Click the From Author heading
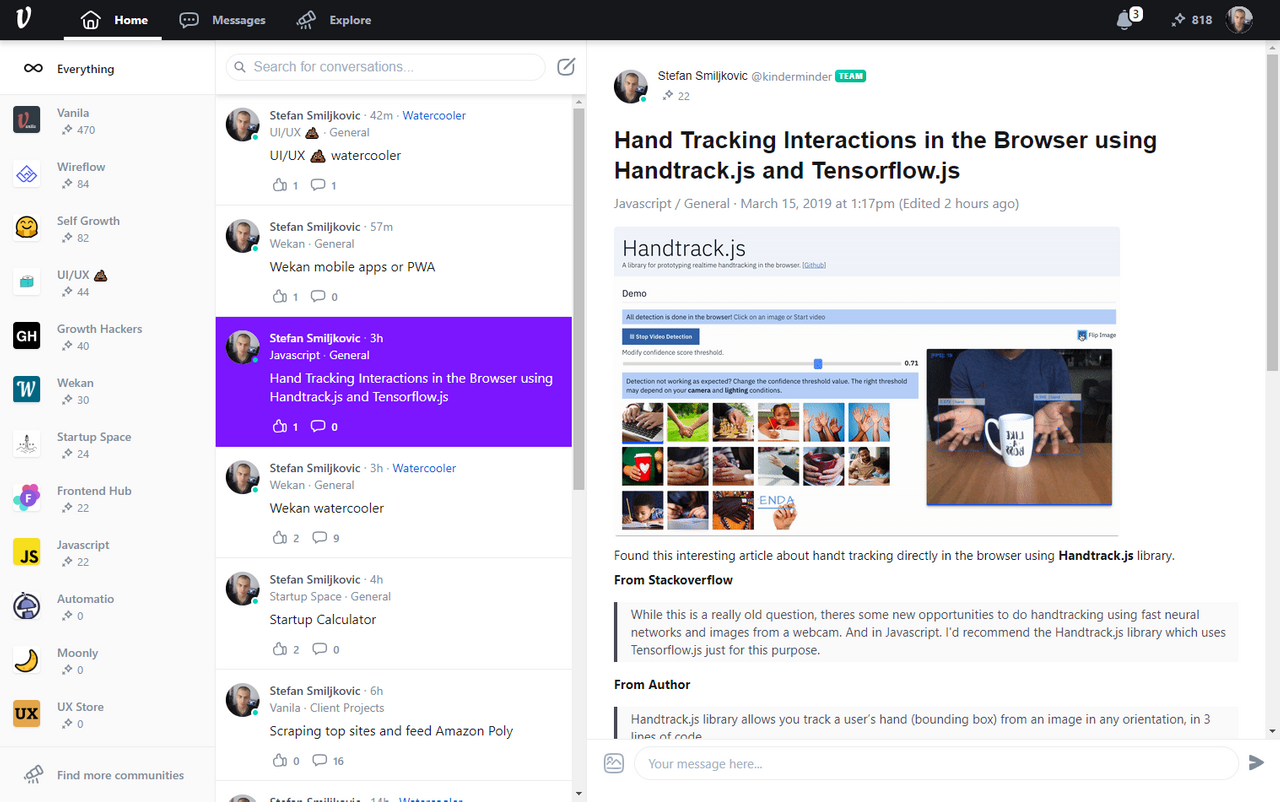The image size is (1280, 802). pyautogui.click(x=652, y=685)
